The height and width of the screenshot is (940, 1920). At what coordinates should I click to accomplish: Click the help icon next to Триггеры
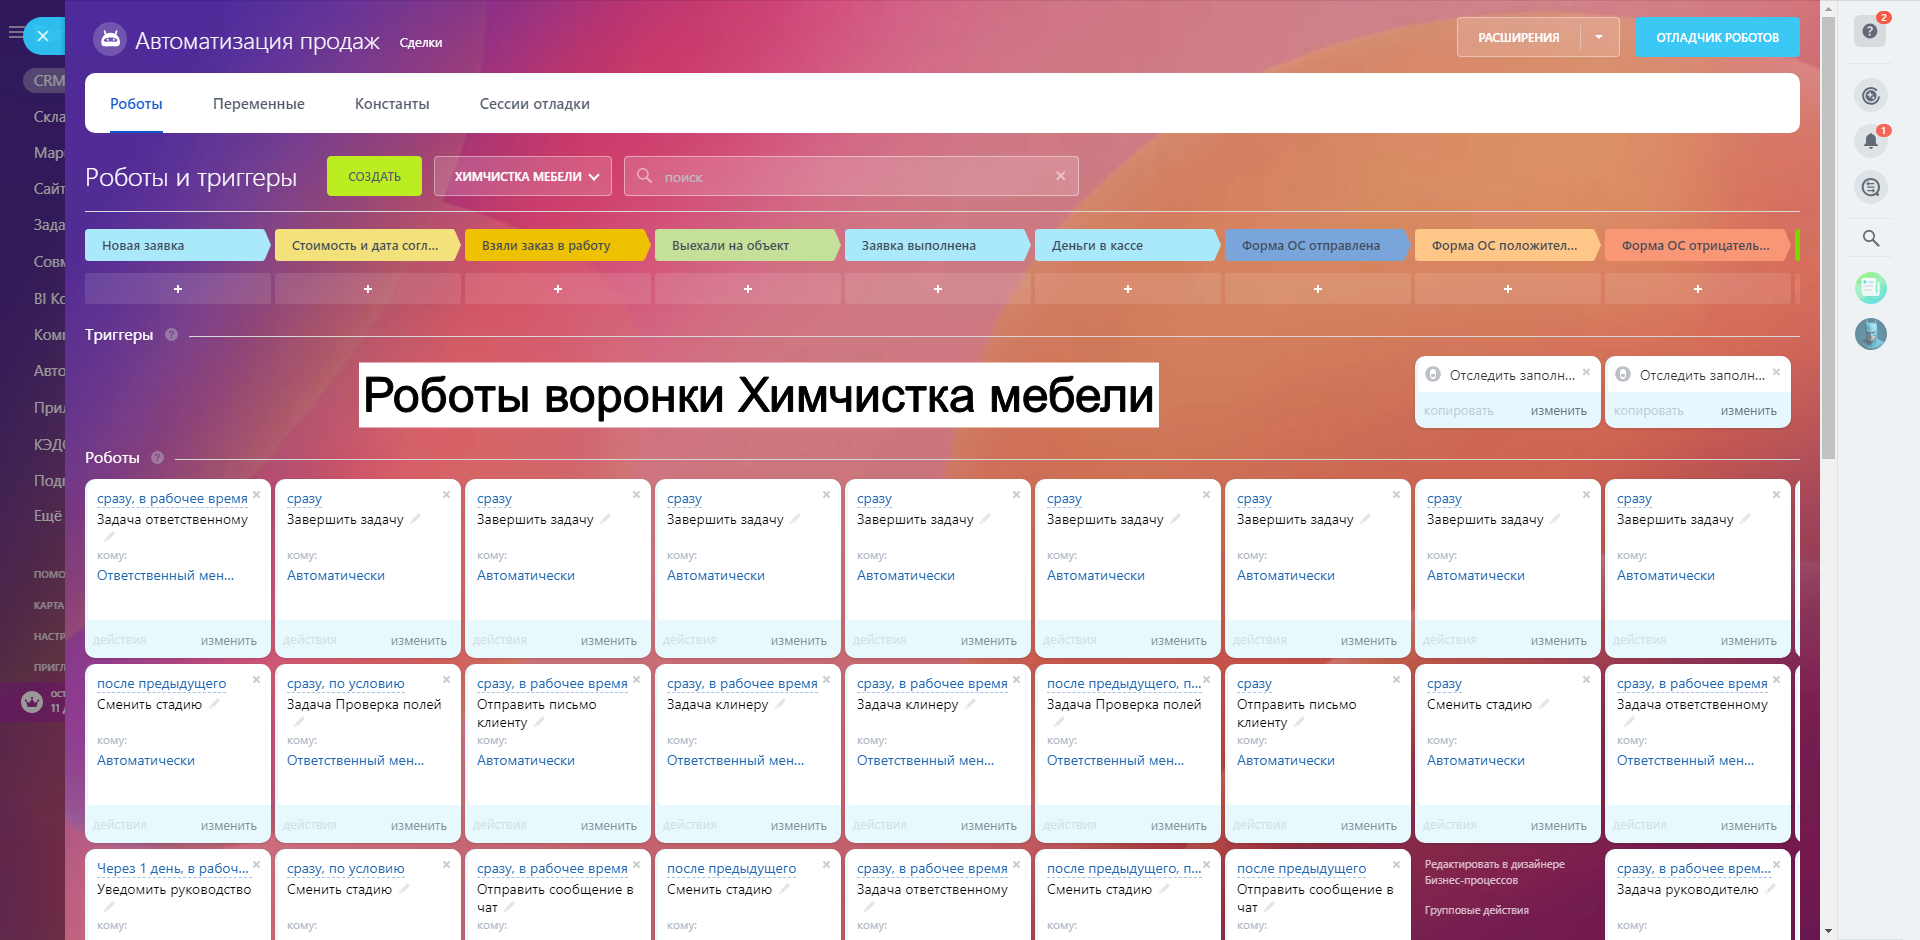coord(171,335)
